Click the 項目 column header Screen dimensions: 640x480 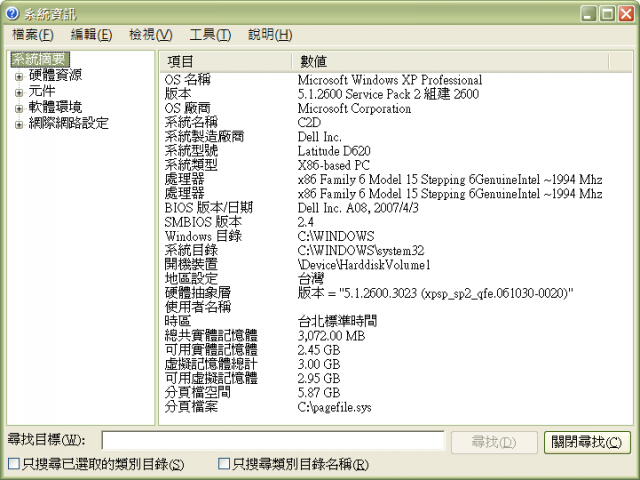click(225, 62)
